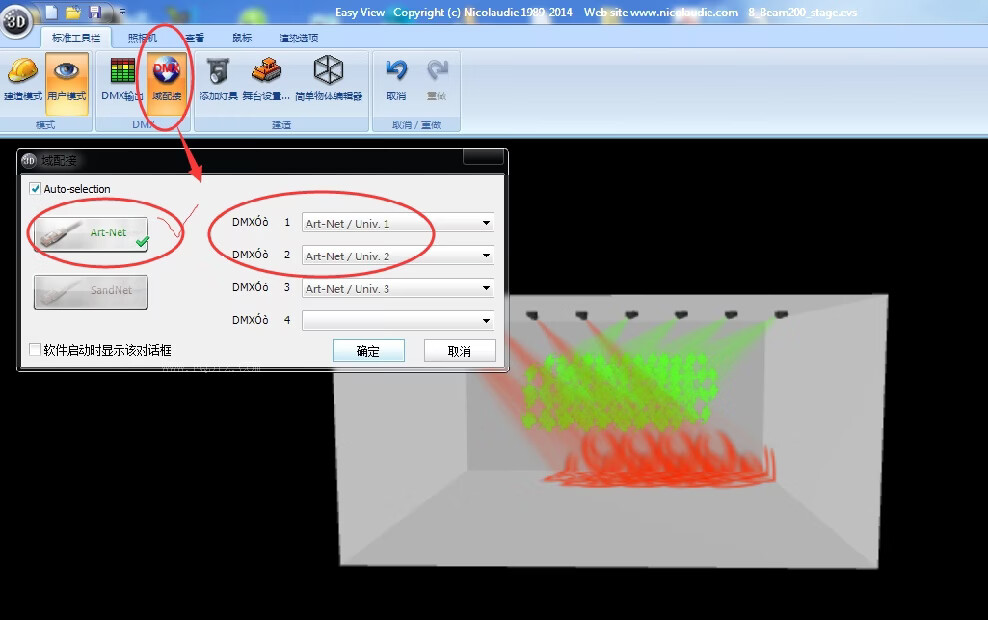This screenshot has width=988, height=620.
Task: Enable 软件启动时显示该对话框 checkbox
Action: tap(36, 350)
